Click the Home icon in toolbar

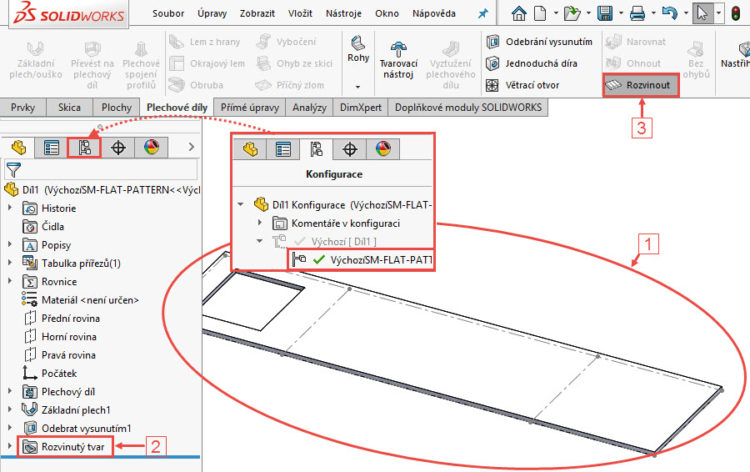pos(519,13)
